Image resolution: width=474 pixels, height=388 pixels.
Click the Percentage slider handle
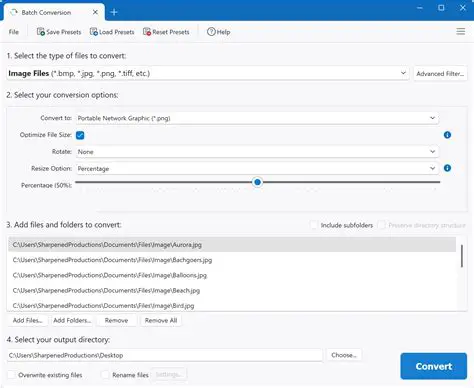[x=257, y=182]
